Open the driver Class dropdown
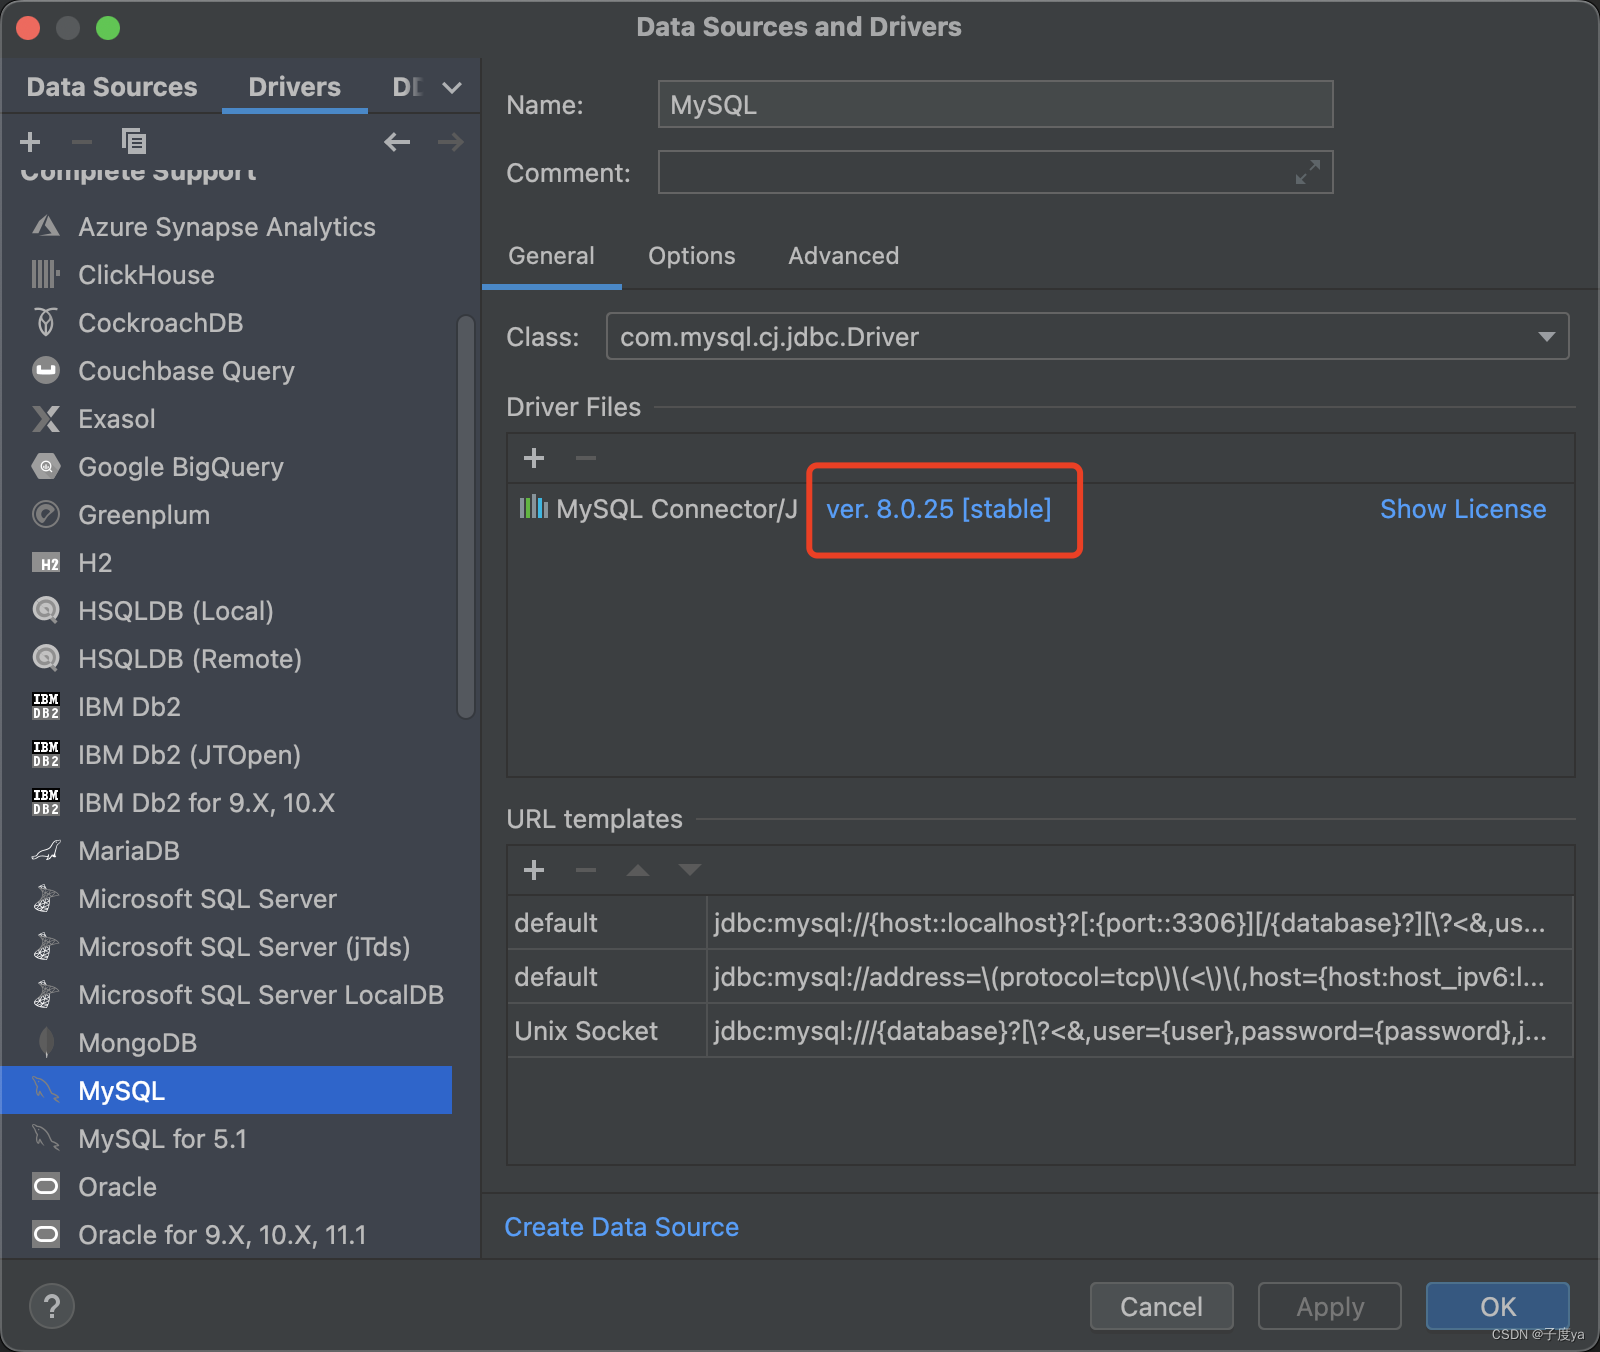The width and height of the screenshot is (1600, 1352). click(1545, 336)
